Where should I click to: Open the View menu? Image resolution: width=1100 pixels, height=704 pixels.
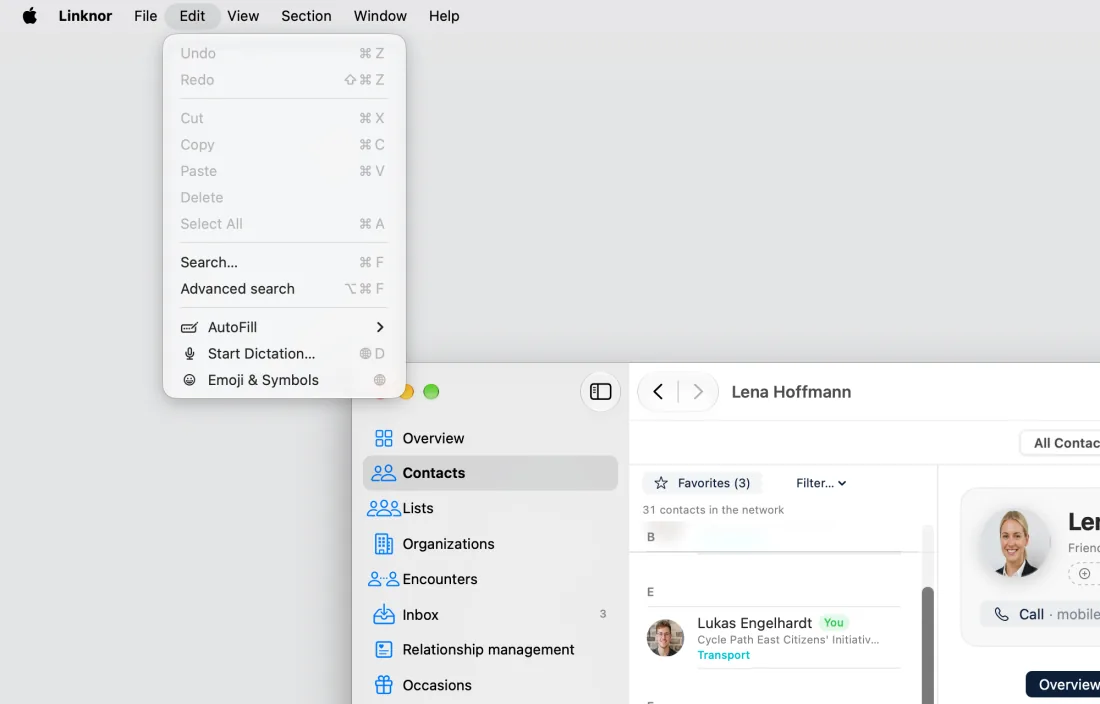(243, 15)
